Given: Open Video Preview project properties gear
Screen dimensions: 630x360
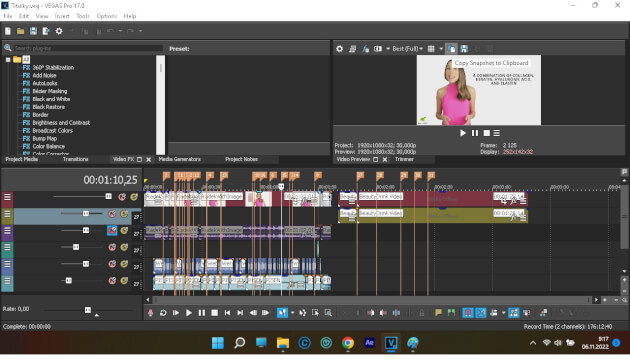Looking at the screenshot, I should 340,49.
